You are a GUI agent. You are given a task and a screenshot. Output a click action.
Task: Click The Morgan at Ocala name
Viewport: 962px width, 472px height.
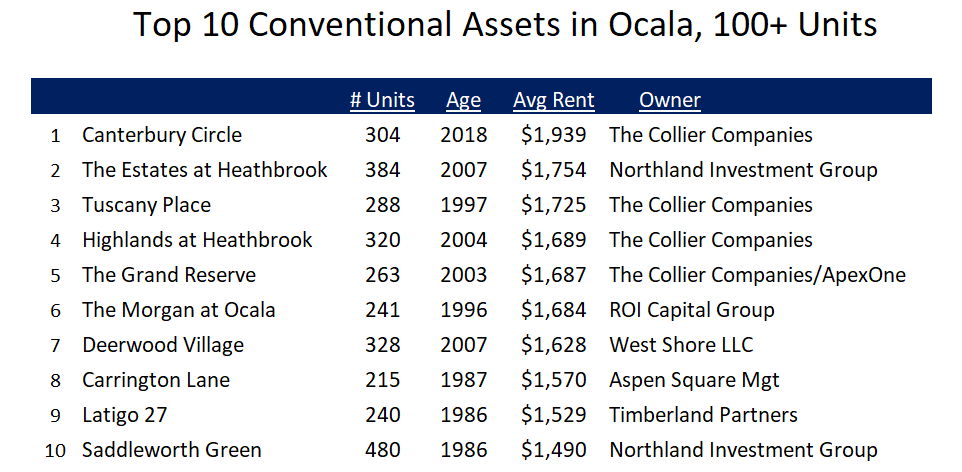[179, 310]
